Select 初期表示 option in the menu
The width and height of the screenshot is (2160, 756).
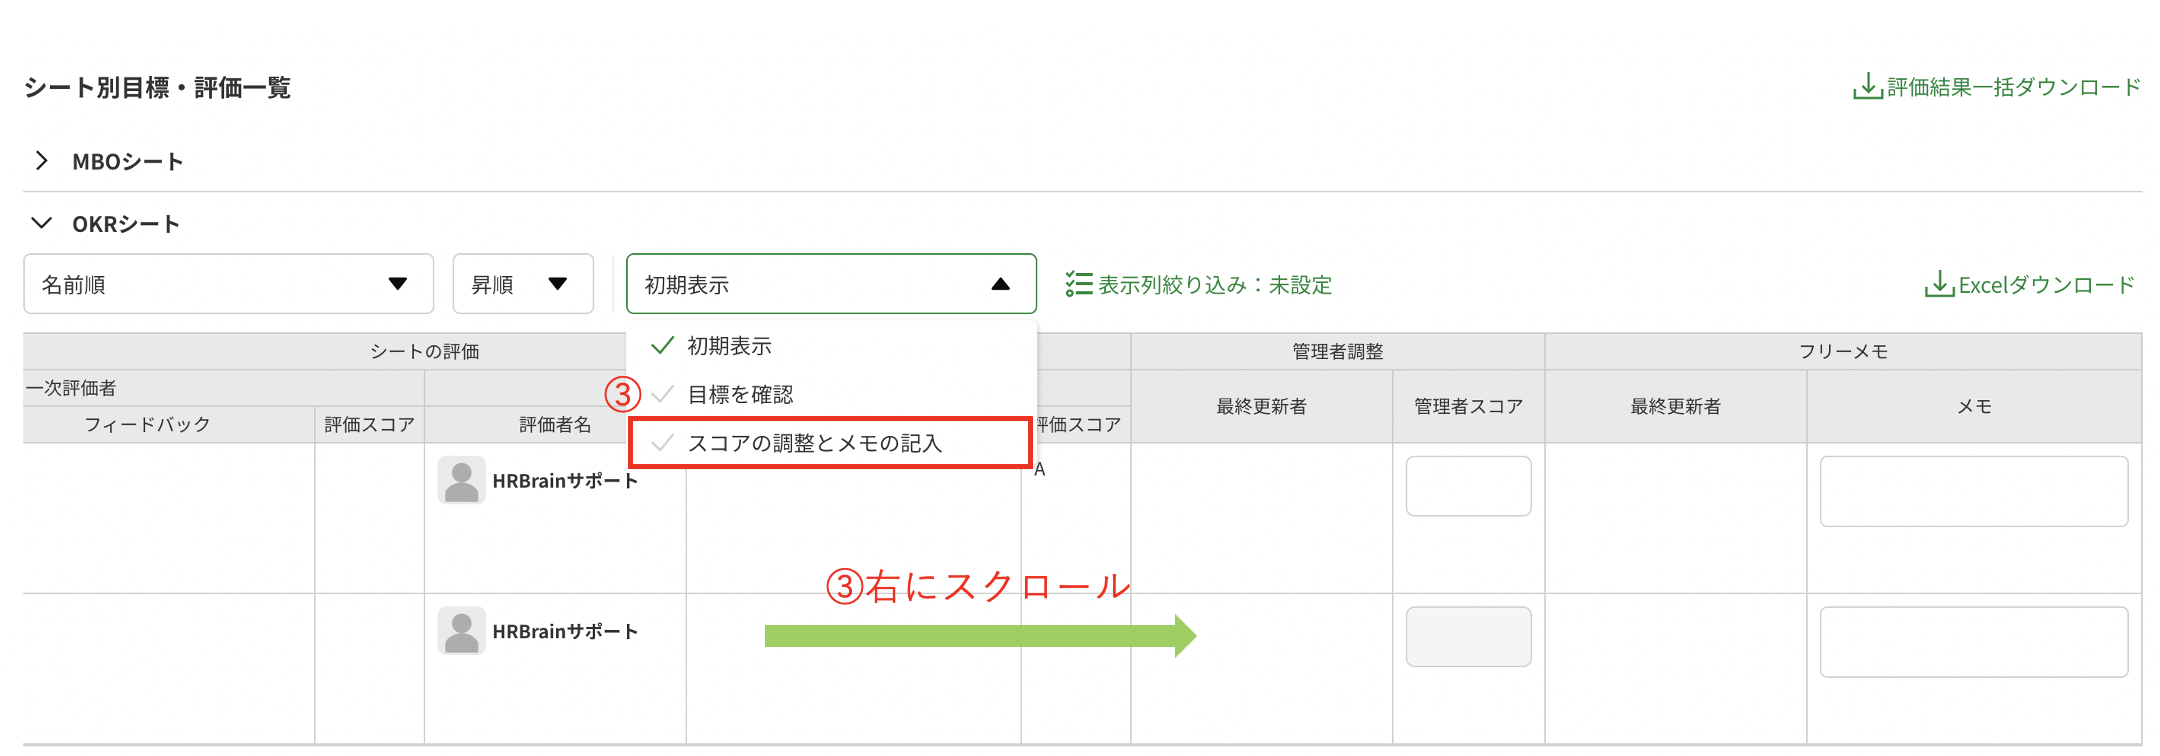729,346
